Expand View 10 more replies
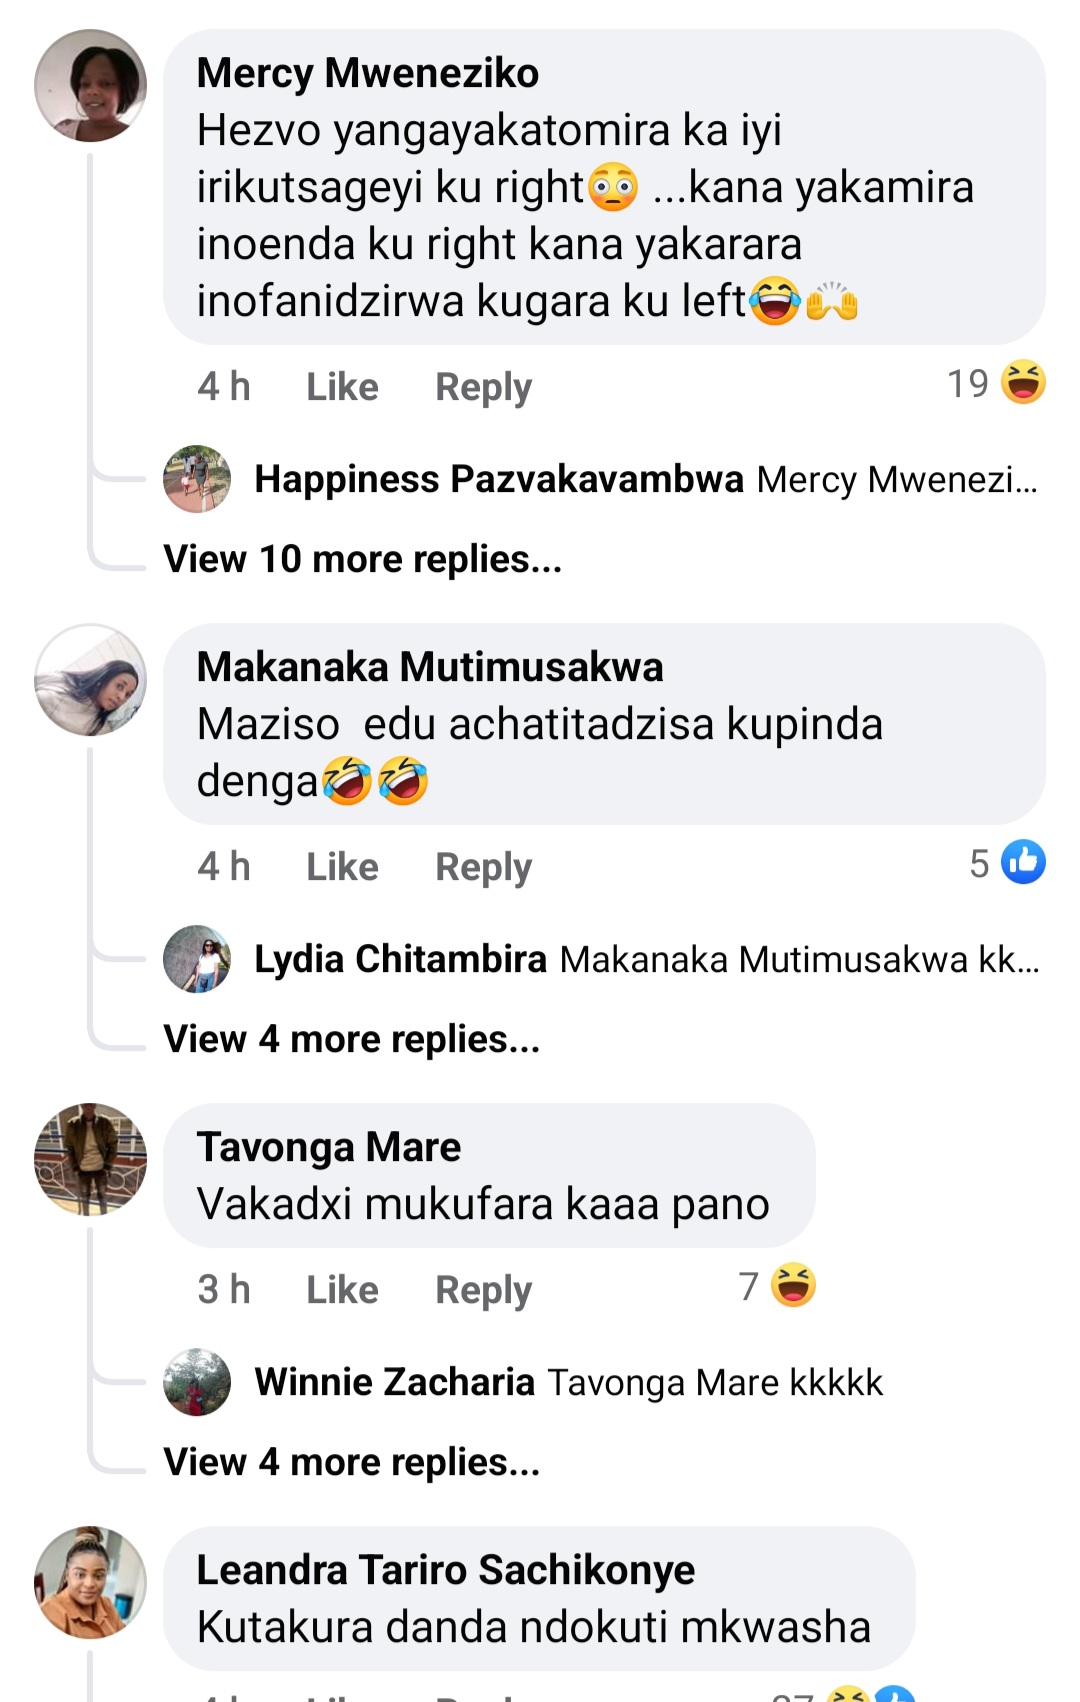This screenshot has height=1702, width=1080. click(362, 559)
